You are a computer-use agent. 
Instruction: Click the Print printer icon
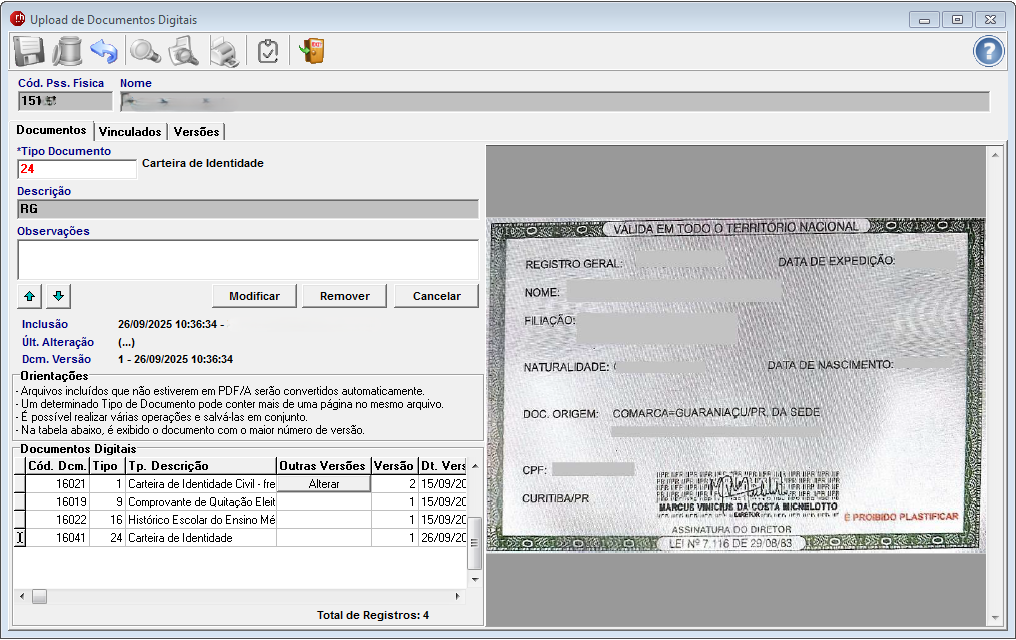(223, 50)
